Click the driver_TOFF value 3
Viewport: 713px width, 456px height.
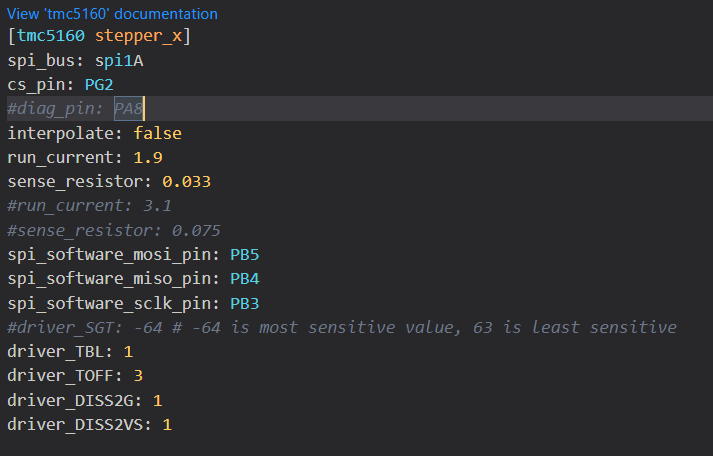click(138, 376)
